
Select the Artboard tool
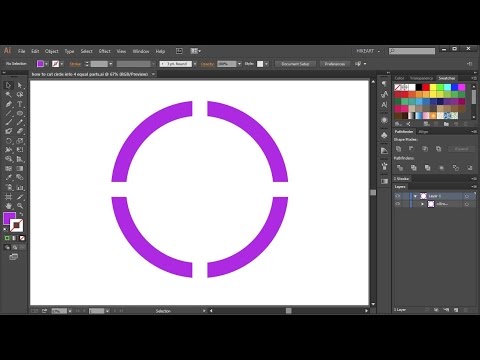[8, 197]
